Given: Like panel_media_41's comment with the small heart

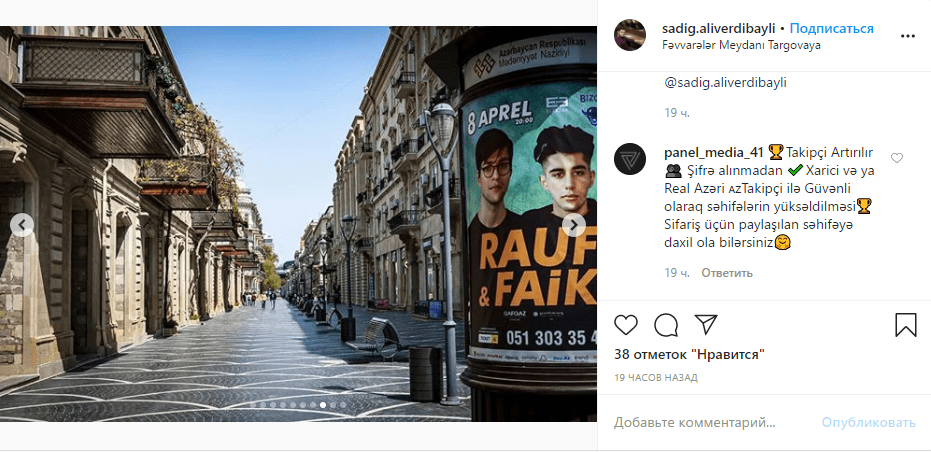Looking at the screenshot, I should click(x=897, y=158).
